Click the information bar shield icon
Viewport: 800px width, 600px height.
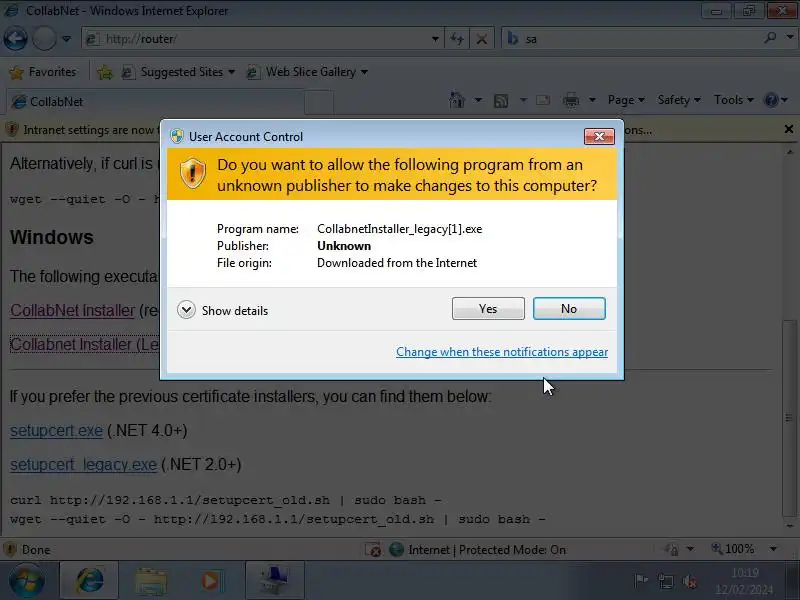[x=12, y=130]
